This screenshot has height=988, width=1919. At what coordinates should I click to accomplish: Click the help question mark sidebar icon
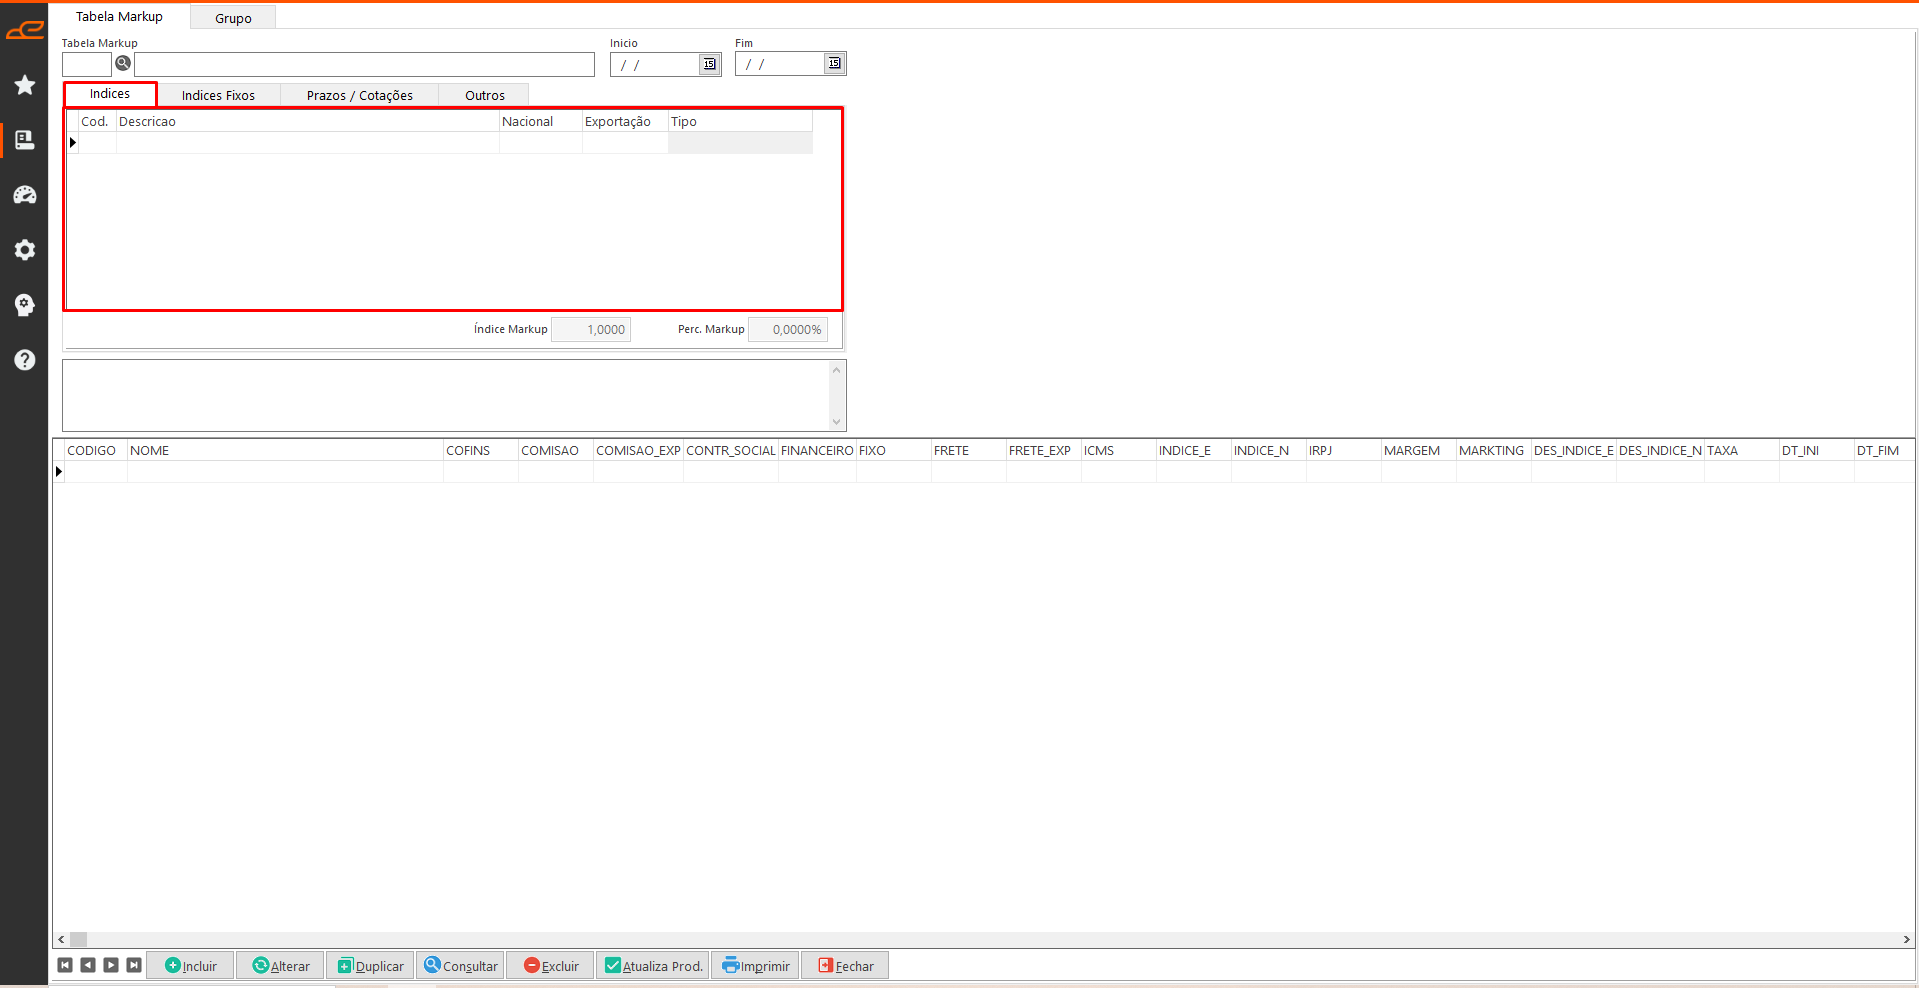click(25, 360)
